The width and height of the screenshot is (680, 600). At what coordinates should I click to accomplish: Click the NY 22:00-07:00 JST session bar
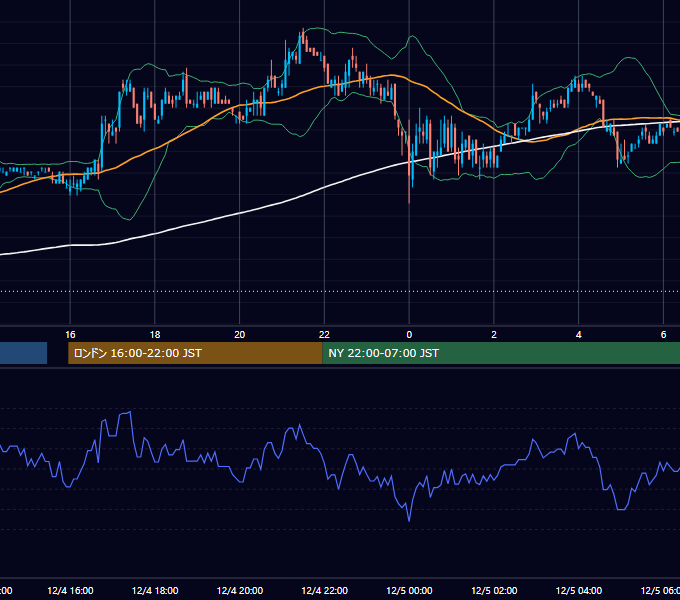point(501,353)
